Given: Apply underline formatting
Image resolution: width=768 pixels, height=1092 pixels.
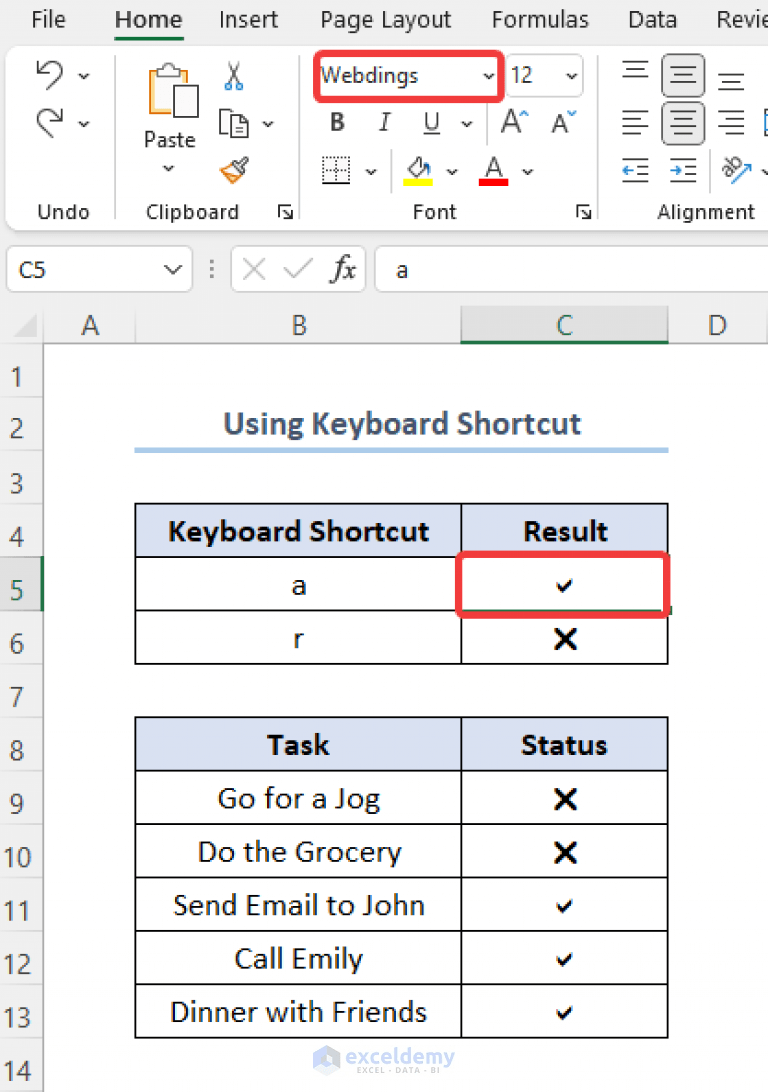Looking at the screenshot, I should pos(429,122).
